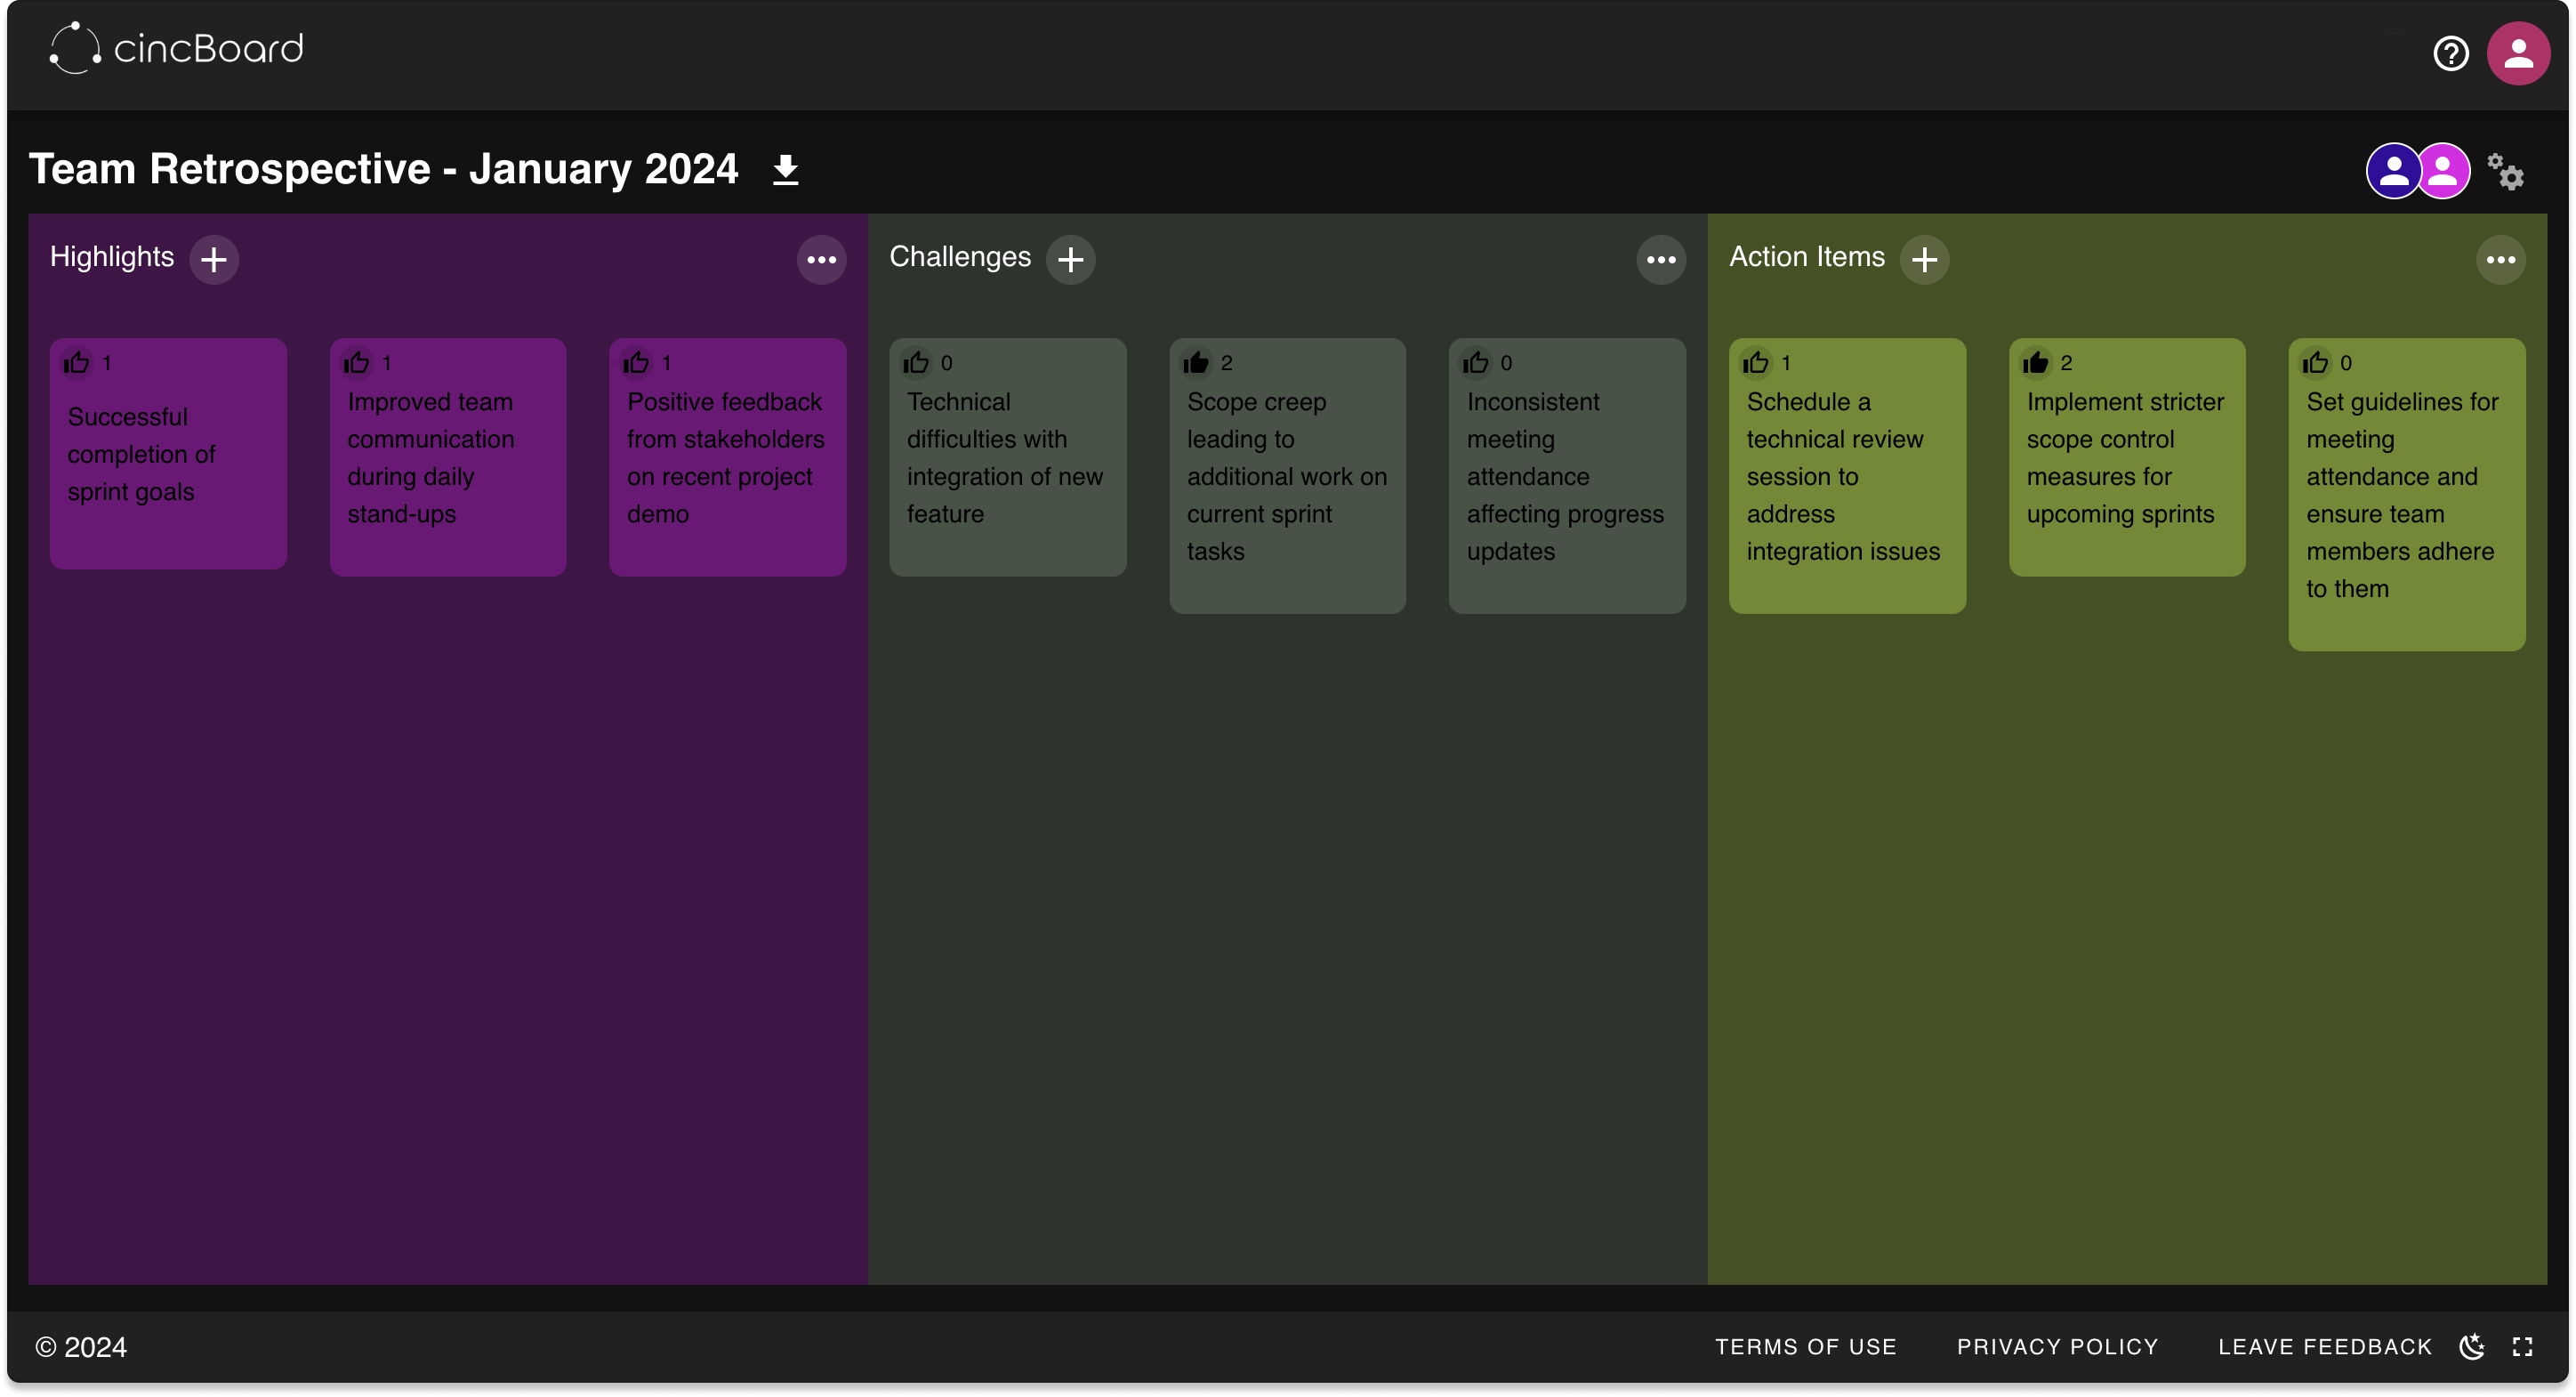Click the blue participant avatar
The width and height of the screenshot is (2576, 1397).
point(2392,172)
